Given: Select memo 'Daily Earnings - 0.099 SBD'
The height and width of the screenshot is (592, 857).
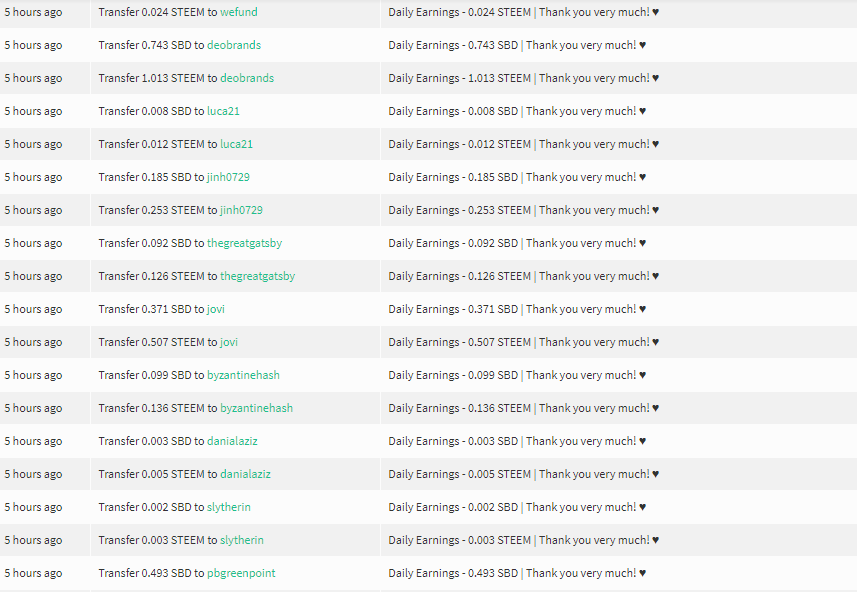Looking at the screenshot, I should click(453, 375).
